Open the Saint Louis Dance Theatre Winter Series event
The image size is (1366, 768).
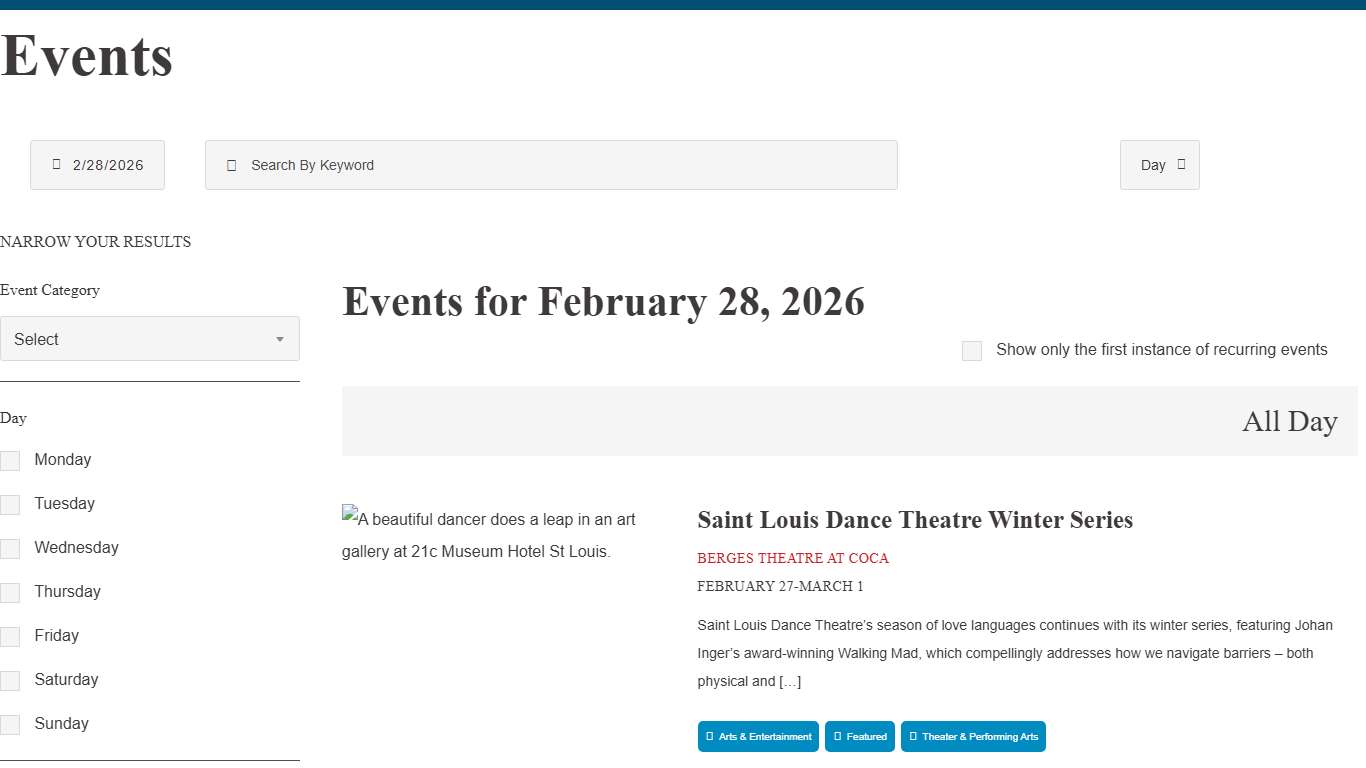(915, 519)
